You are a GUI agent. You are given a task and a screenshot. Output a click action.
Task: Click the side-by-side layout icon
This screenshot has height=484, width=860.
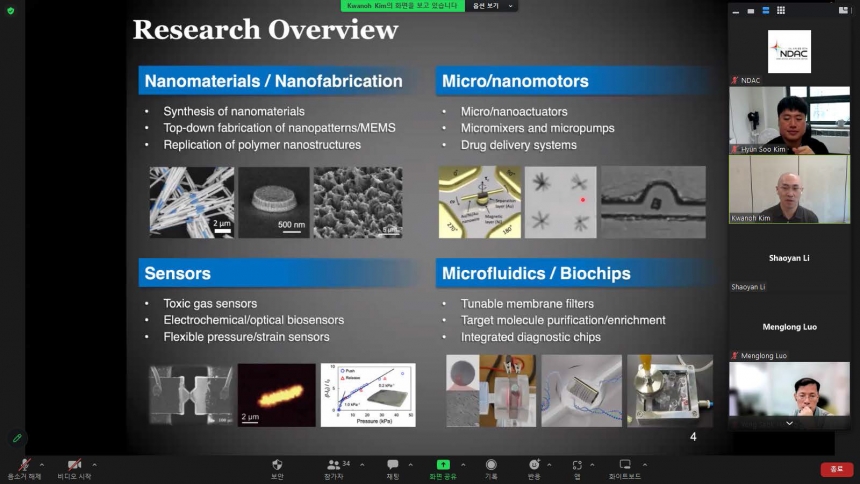point(843,10)
